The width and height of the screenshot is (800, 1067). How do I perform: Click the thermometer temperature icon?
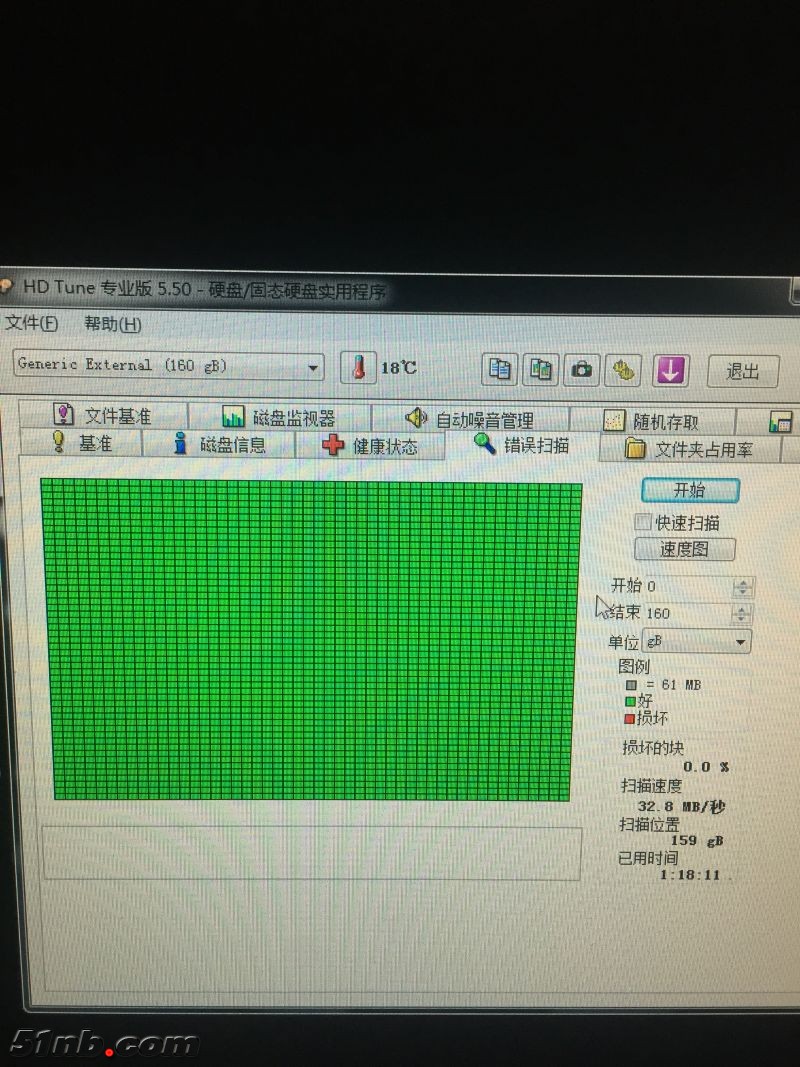pos(358,368)
